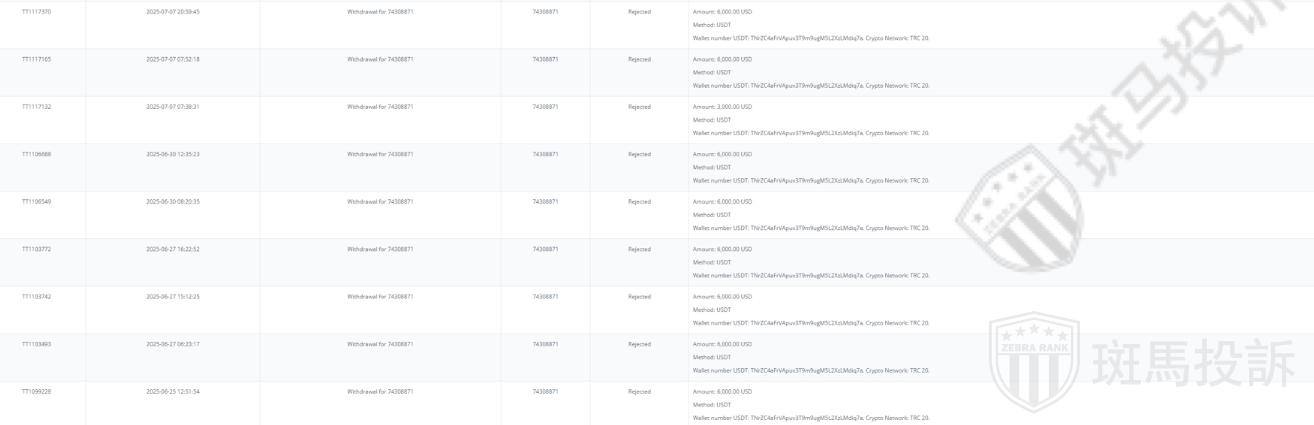Viewport: 1314px width, 425px height.
Task: Click Withdrawal description in the TT1106549 row
Action: tap(380, 201)
